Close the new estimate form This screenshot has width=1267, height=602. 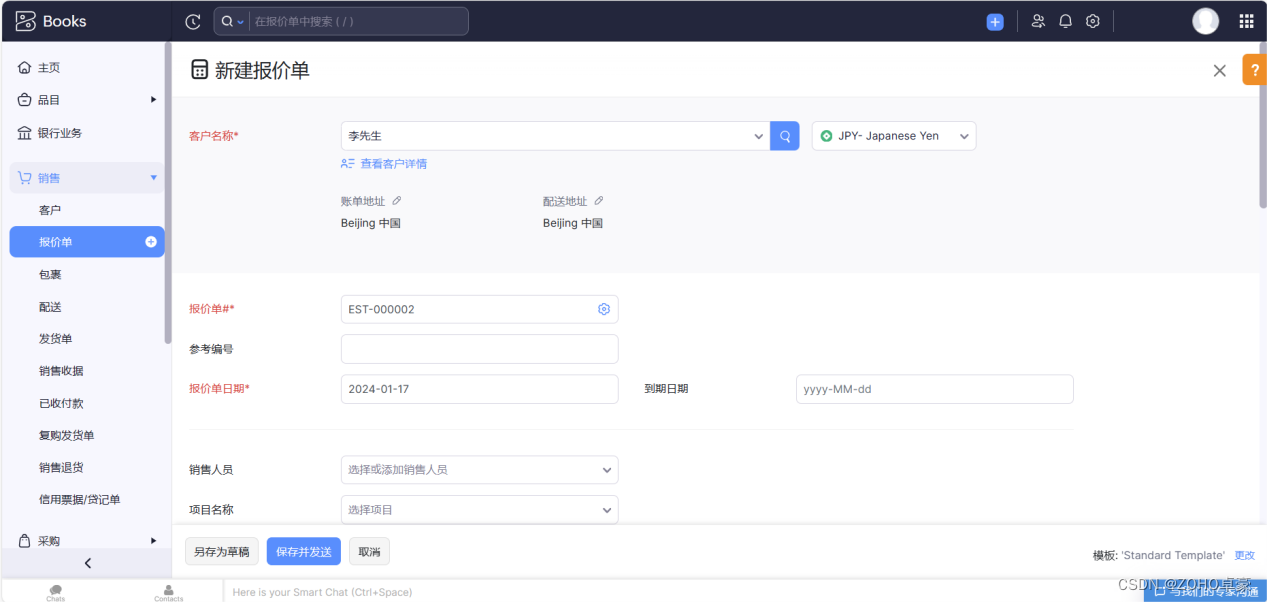[1220, 70]
